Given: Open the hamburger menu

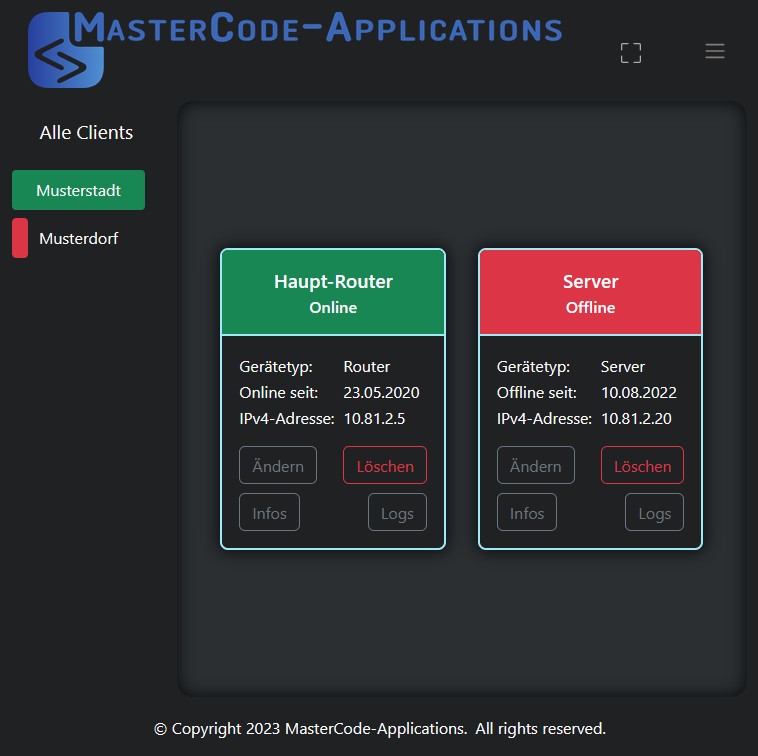Looking at the screenshot, I should (714, 51).
